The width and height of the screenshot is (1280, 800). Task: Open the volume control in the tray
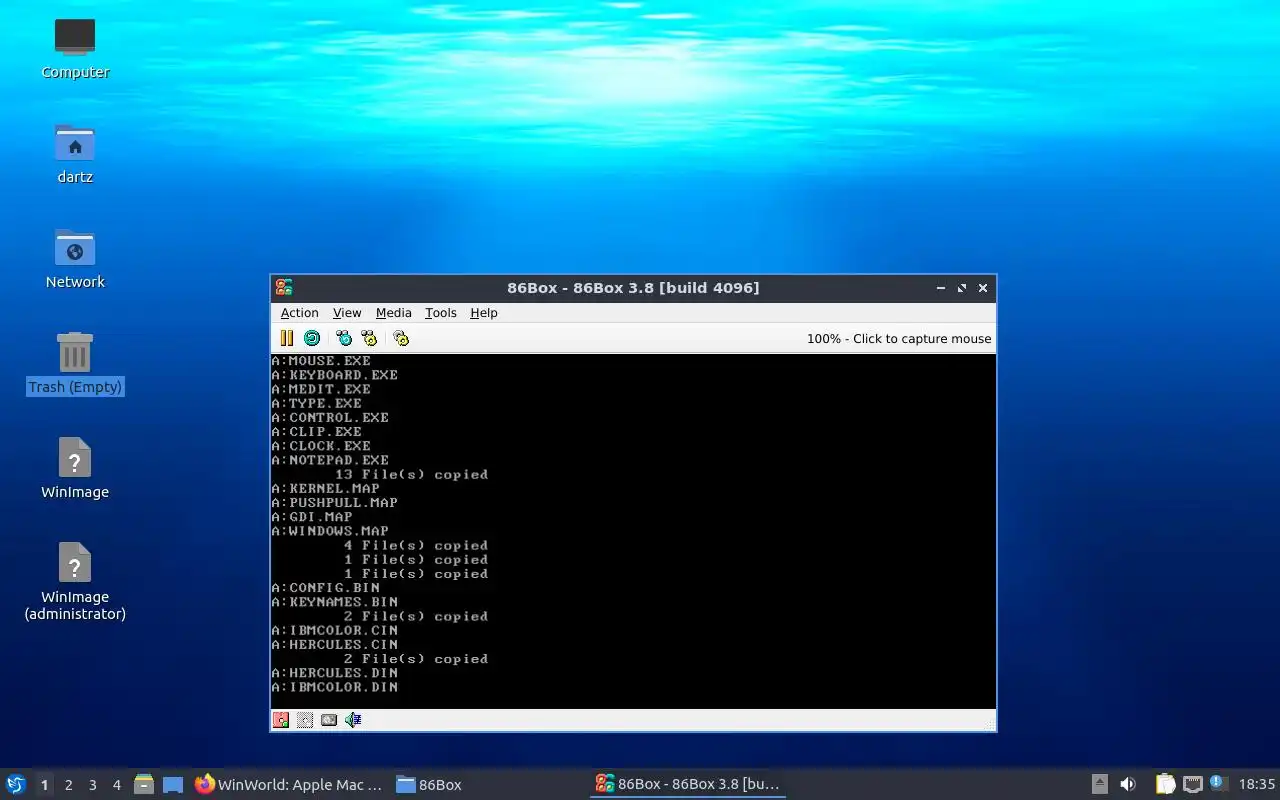coord(1128,784)
